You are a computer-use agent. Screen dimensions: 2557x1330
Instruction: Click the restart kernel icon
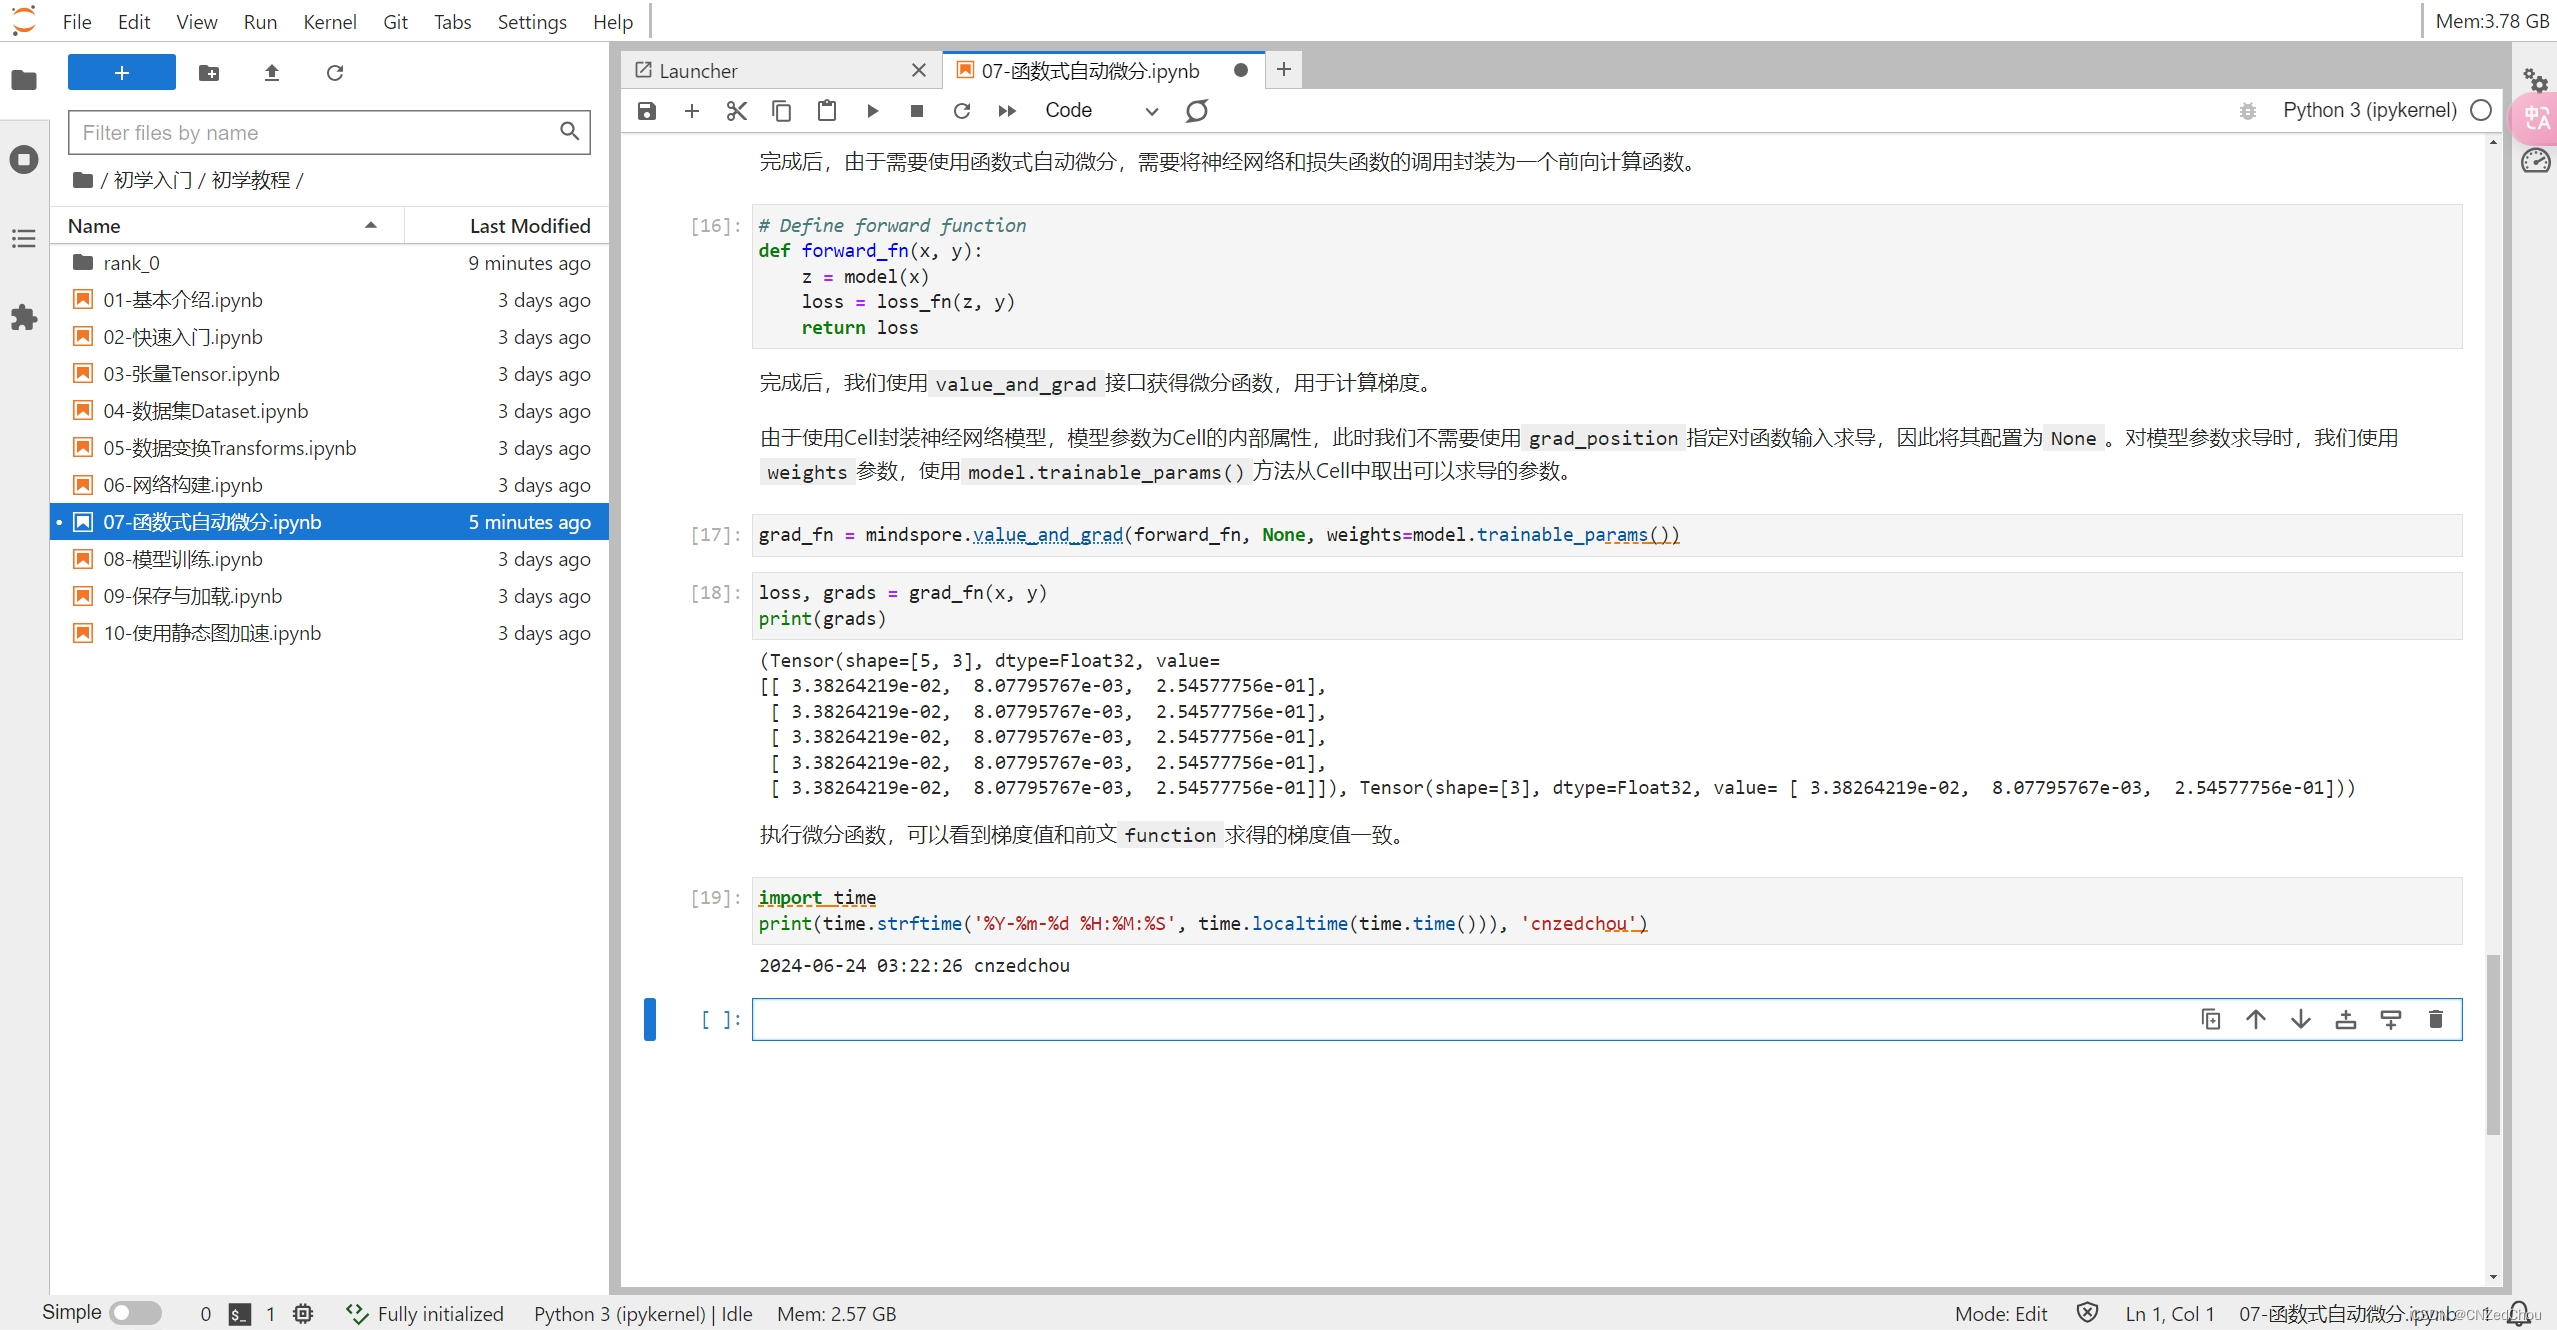(962, 110)
